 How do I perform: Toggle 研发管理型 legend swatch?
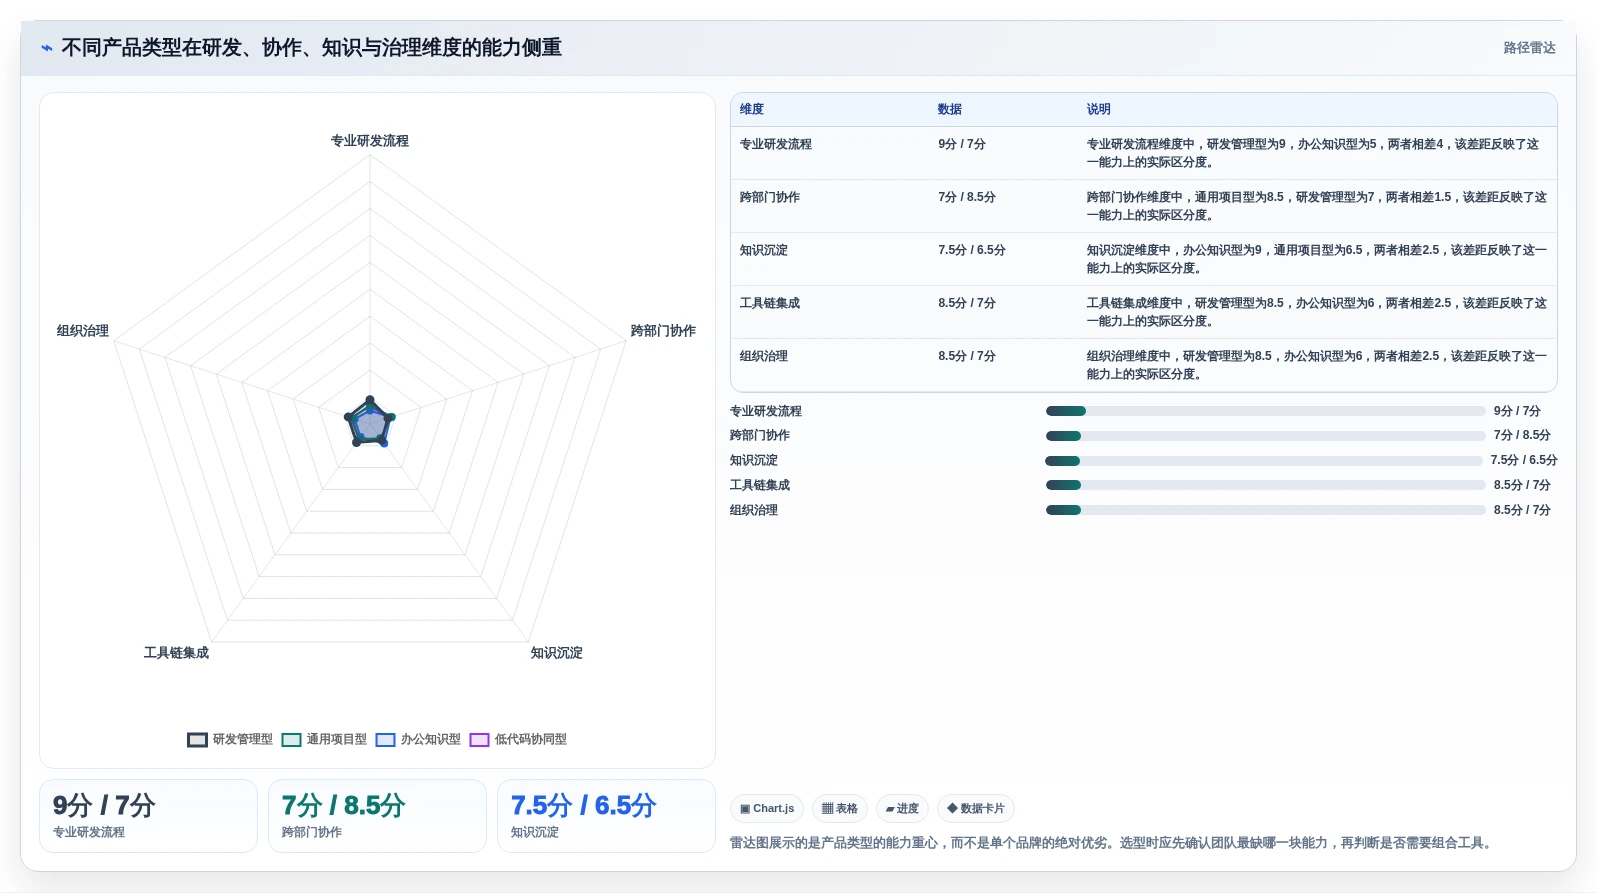point(197,740)
